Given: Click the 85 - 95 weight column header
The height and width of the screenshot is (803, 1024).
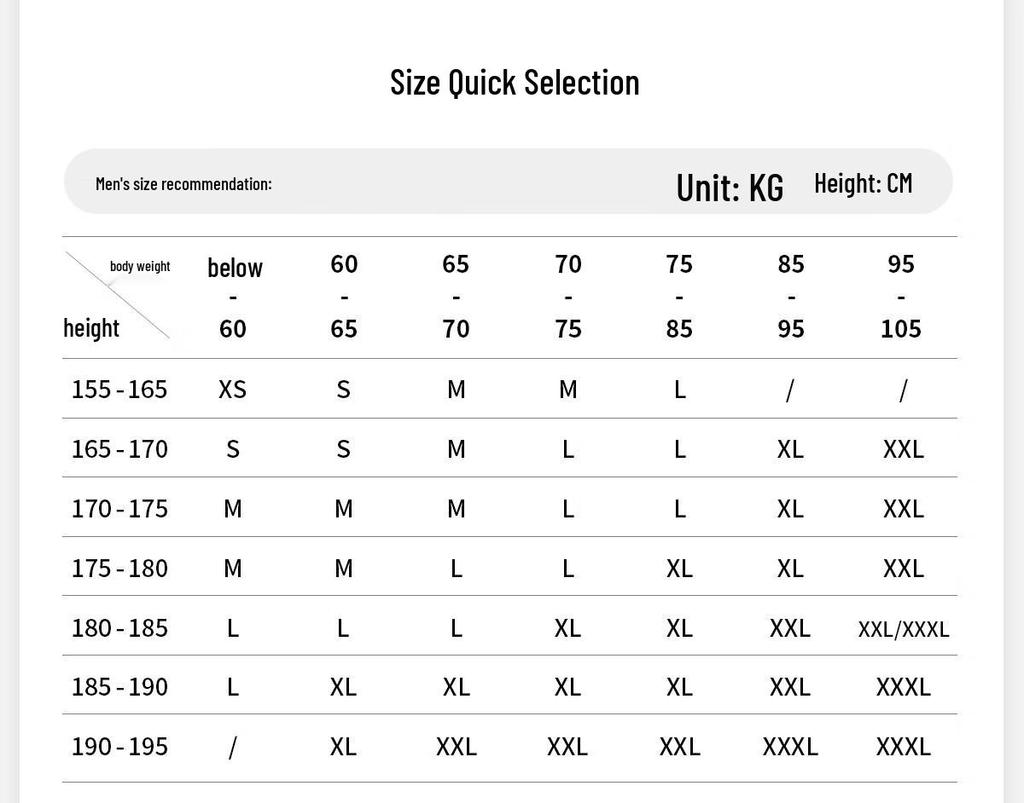Looking at the screenshot, I should coord(791,296).
